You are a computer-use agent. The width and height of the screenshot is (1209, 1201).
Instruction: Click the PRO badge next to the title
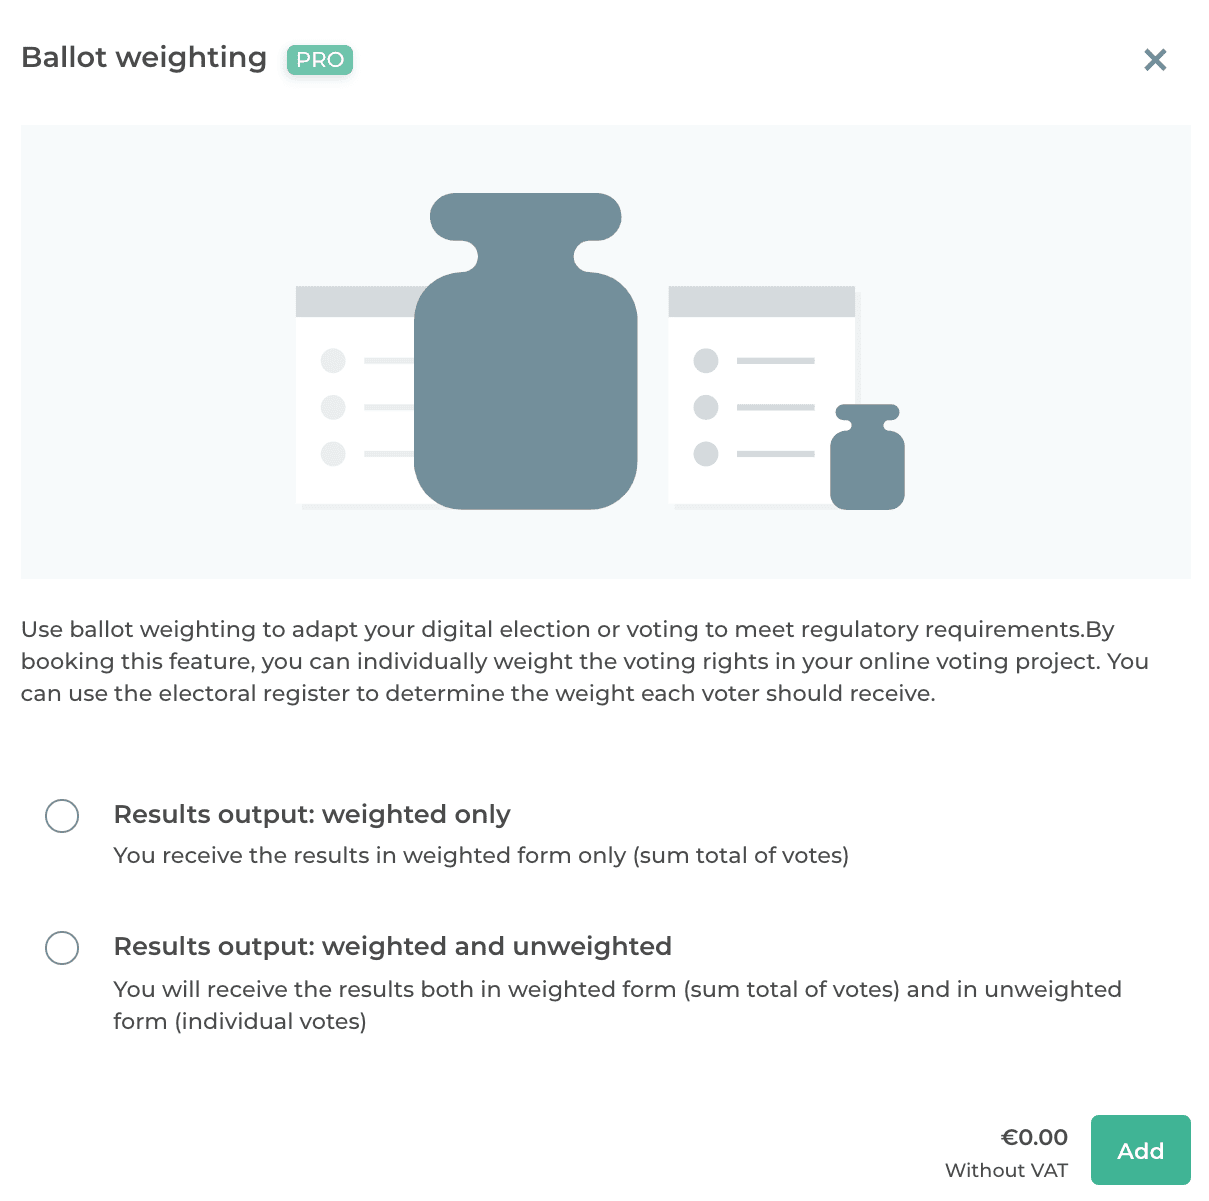pos(320,60)
